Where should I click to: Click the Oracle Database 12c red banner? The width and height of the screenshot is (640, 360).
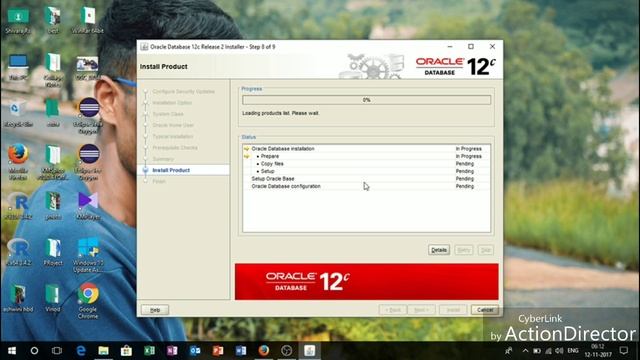367,282
